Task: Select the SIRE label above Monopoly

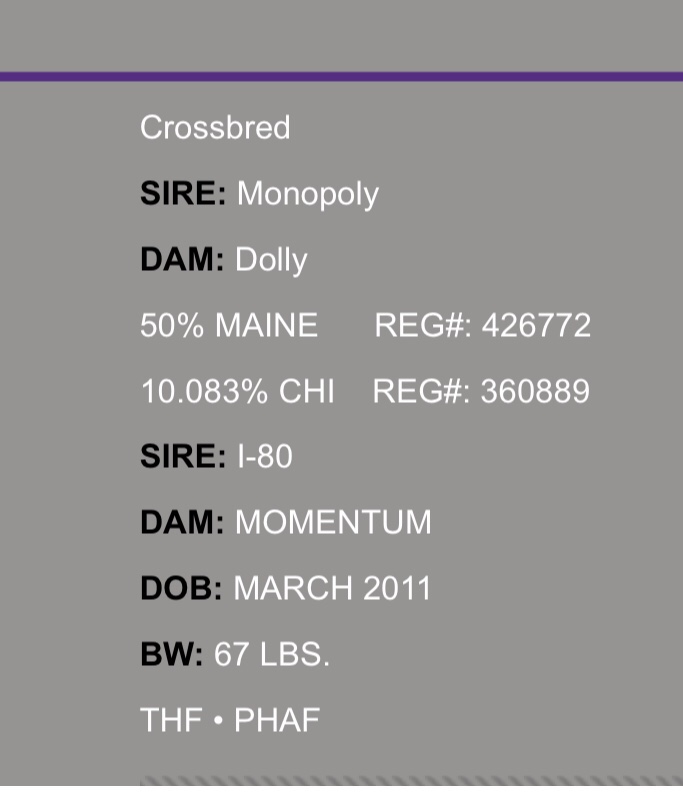Action: coord(183,193)
